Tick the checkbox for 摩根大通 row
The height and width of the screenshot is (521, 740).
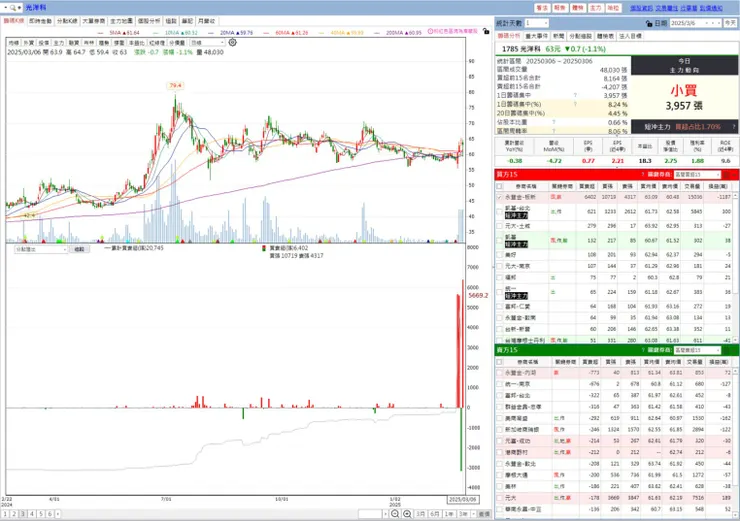click(499, 475)
